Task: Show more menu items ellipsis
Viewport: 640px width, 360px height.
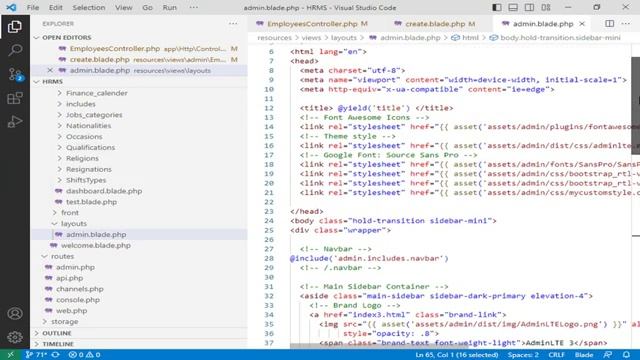Action: click(x=193, y=7)
